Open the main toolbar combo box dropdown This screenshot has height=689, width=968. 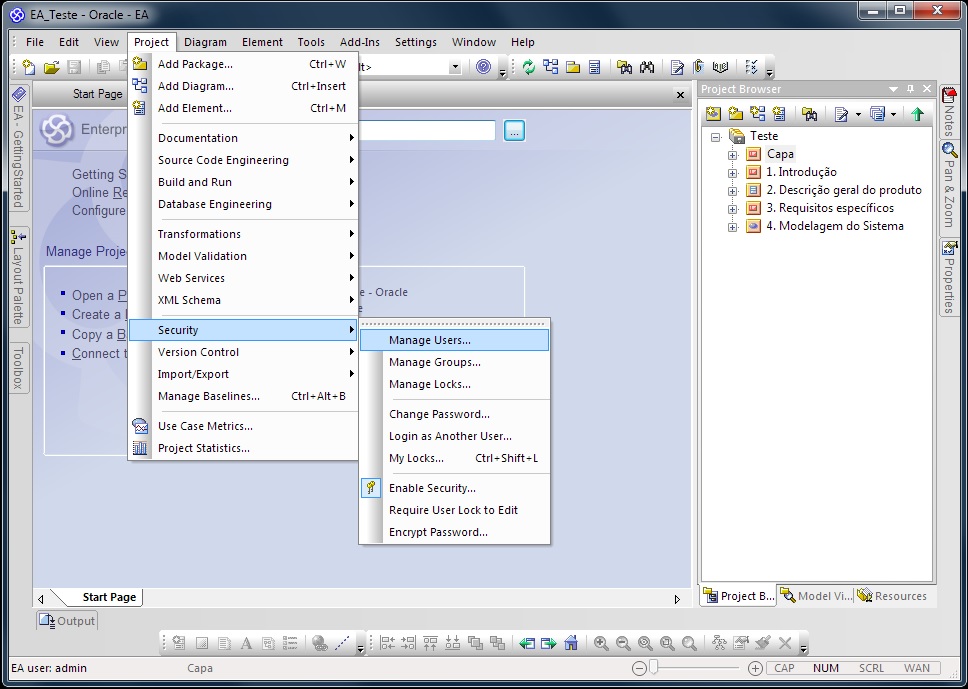(x=455, y=67)
